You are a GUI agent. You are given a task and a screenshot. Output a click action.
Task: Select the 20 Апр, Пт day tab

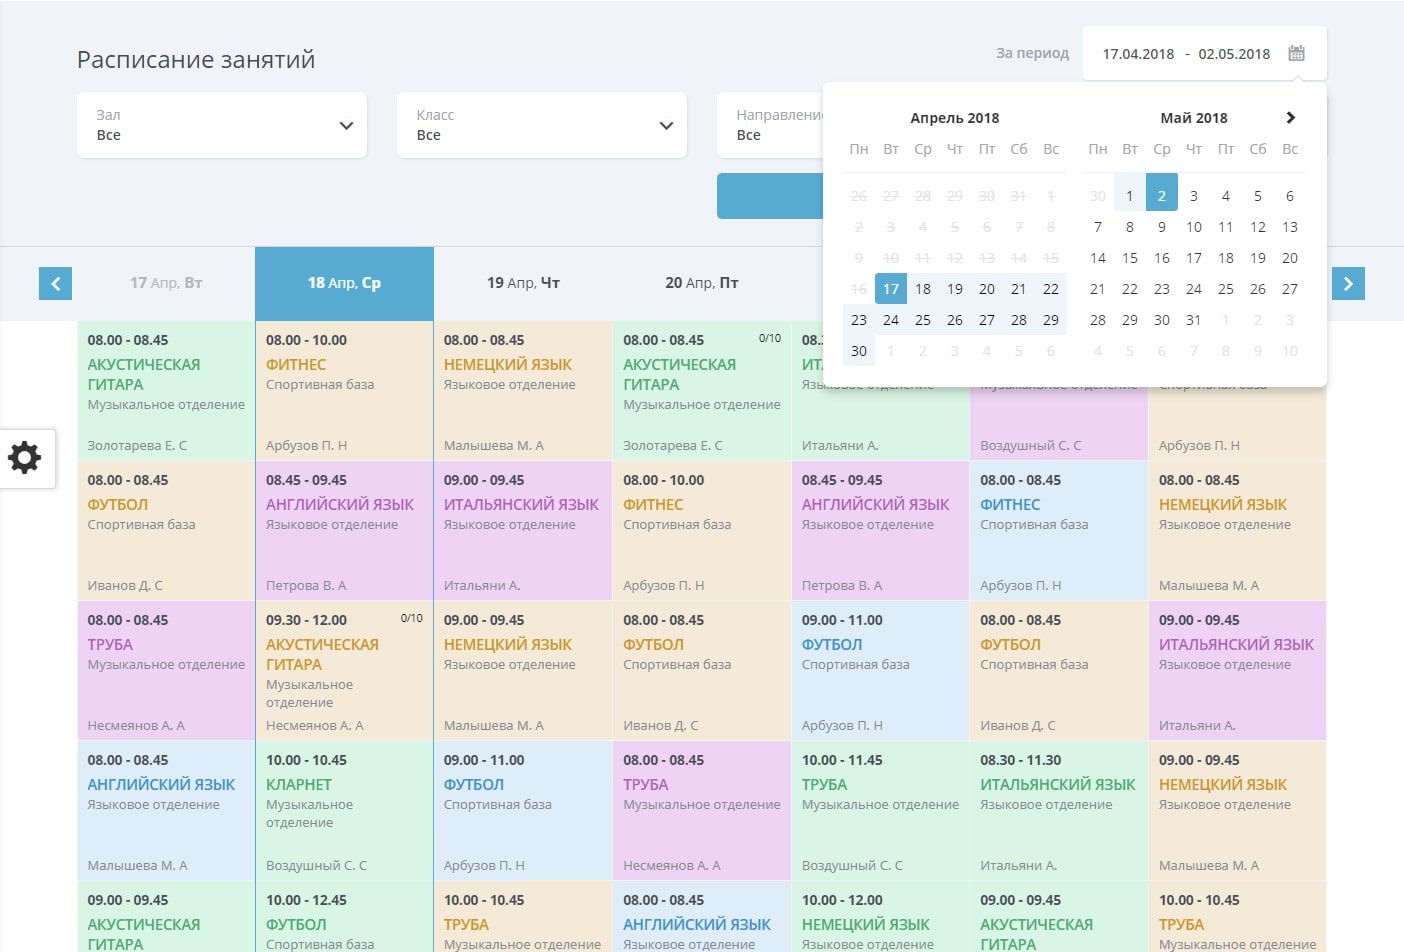701,283
